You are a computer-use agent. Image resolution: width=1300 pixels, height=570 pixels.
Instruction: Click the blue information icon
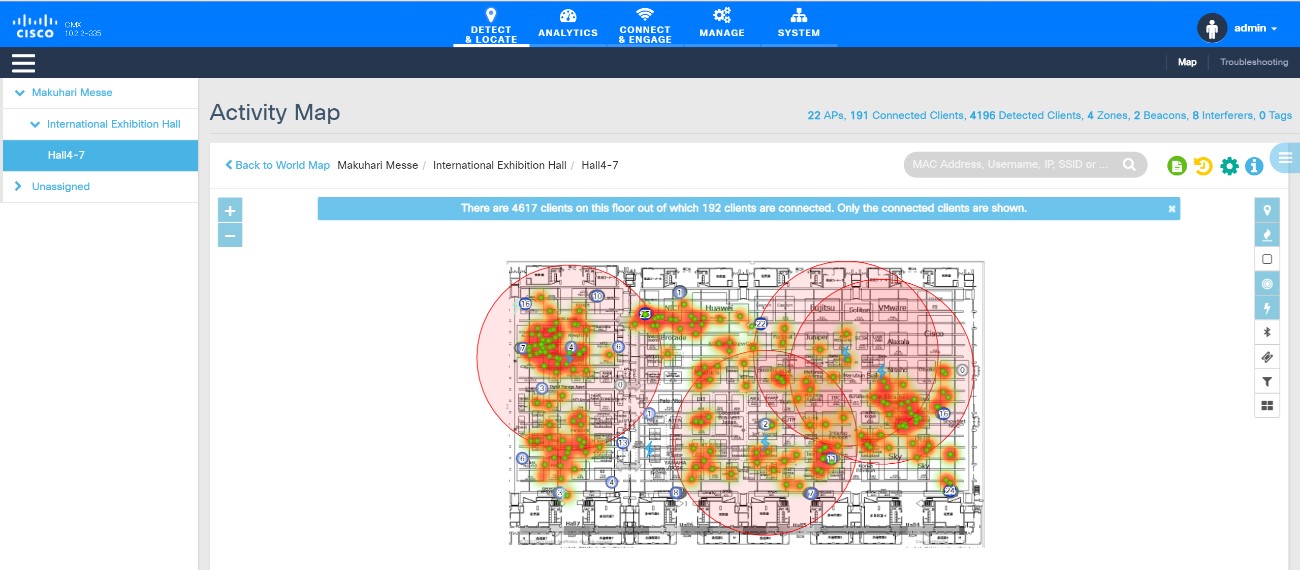tap(1254, 166)
